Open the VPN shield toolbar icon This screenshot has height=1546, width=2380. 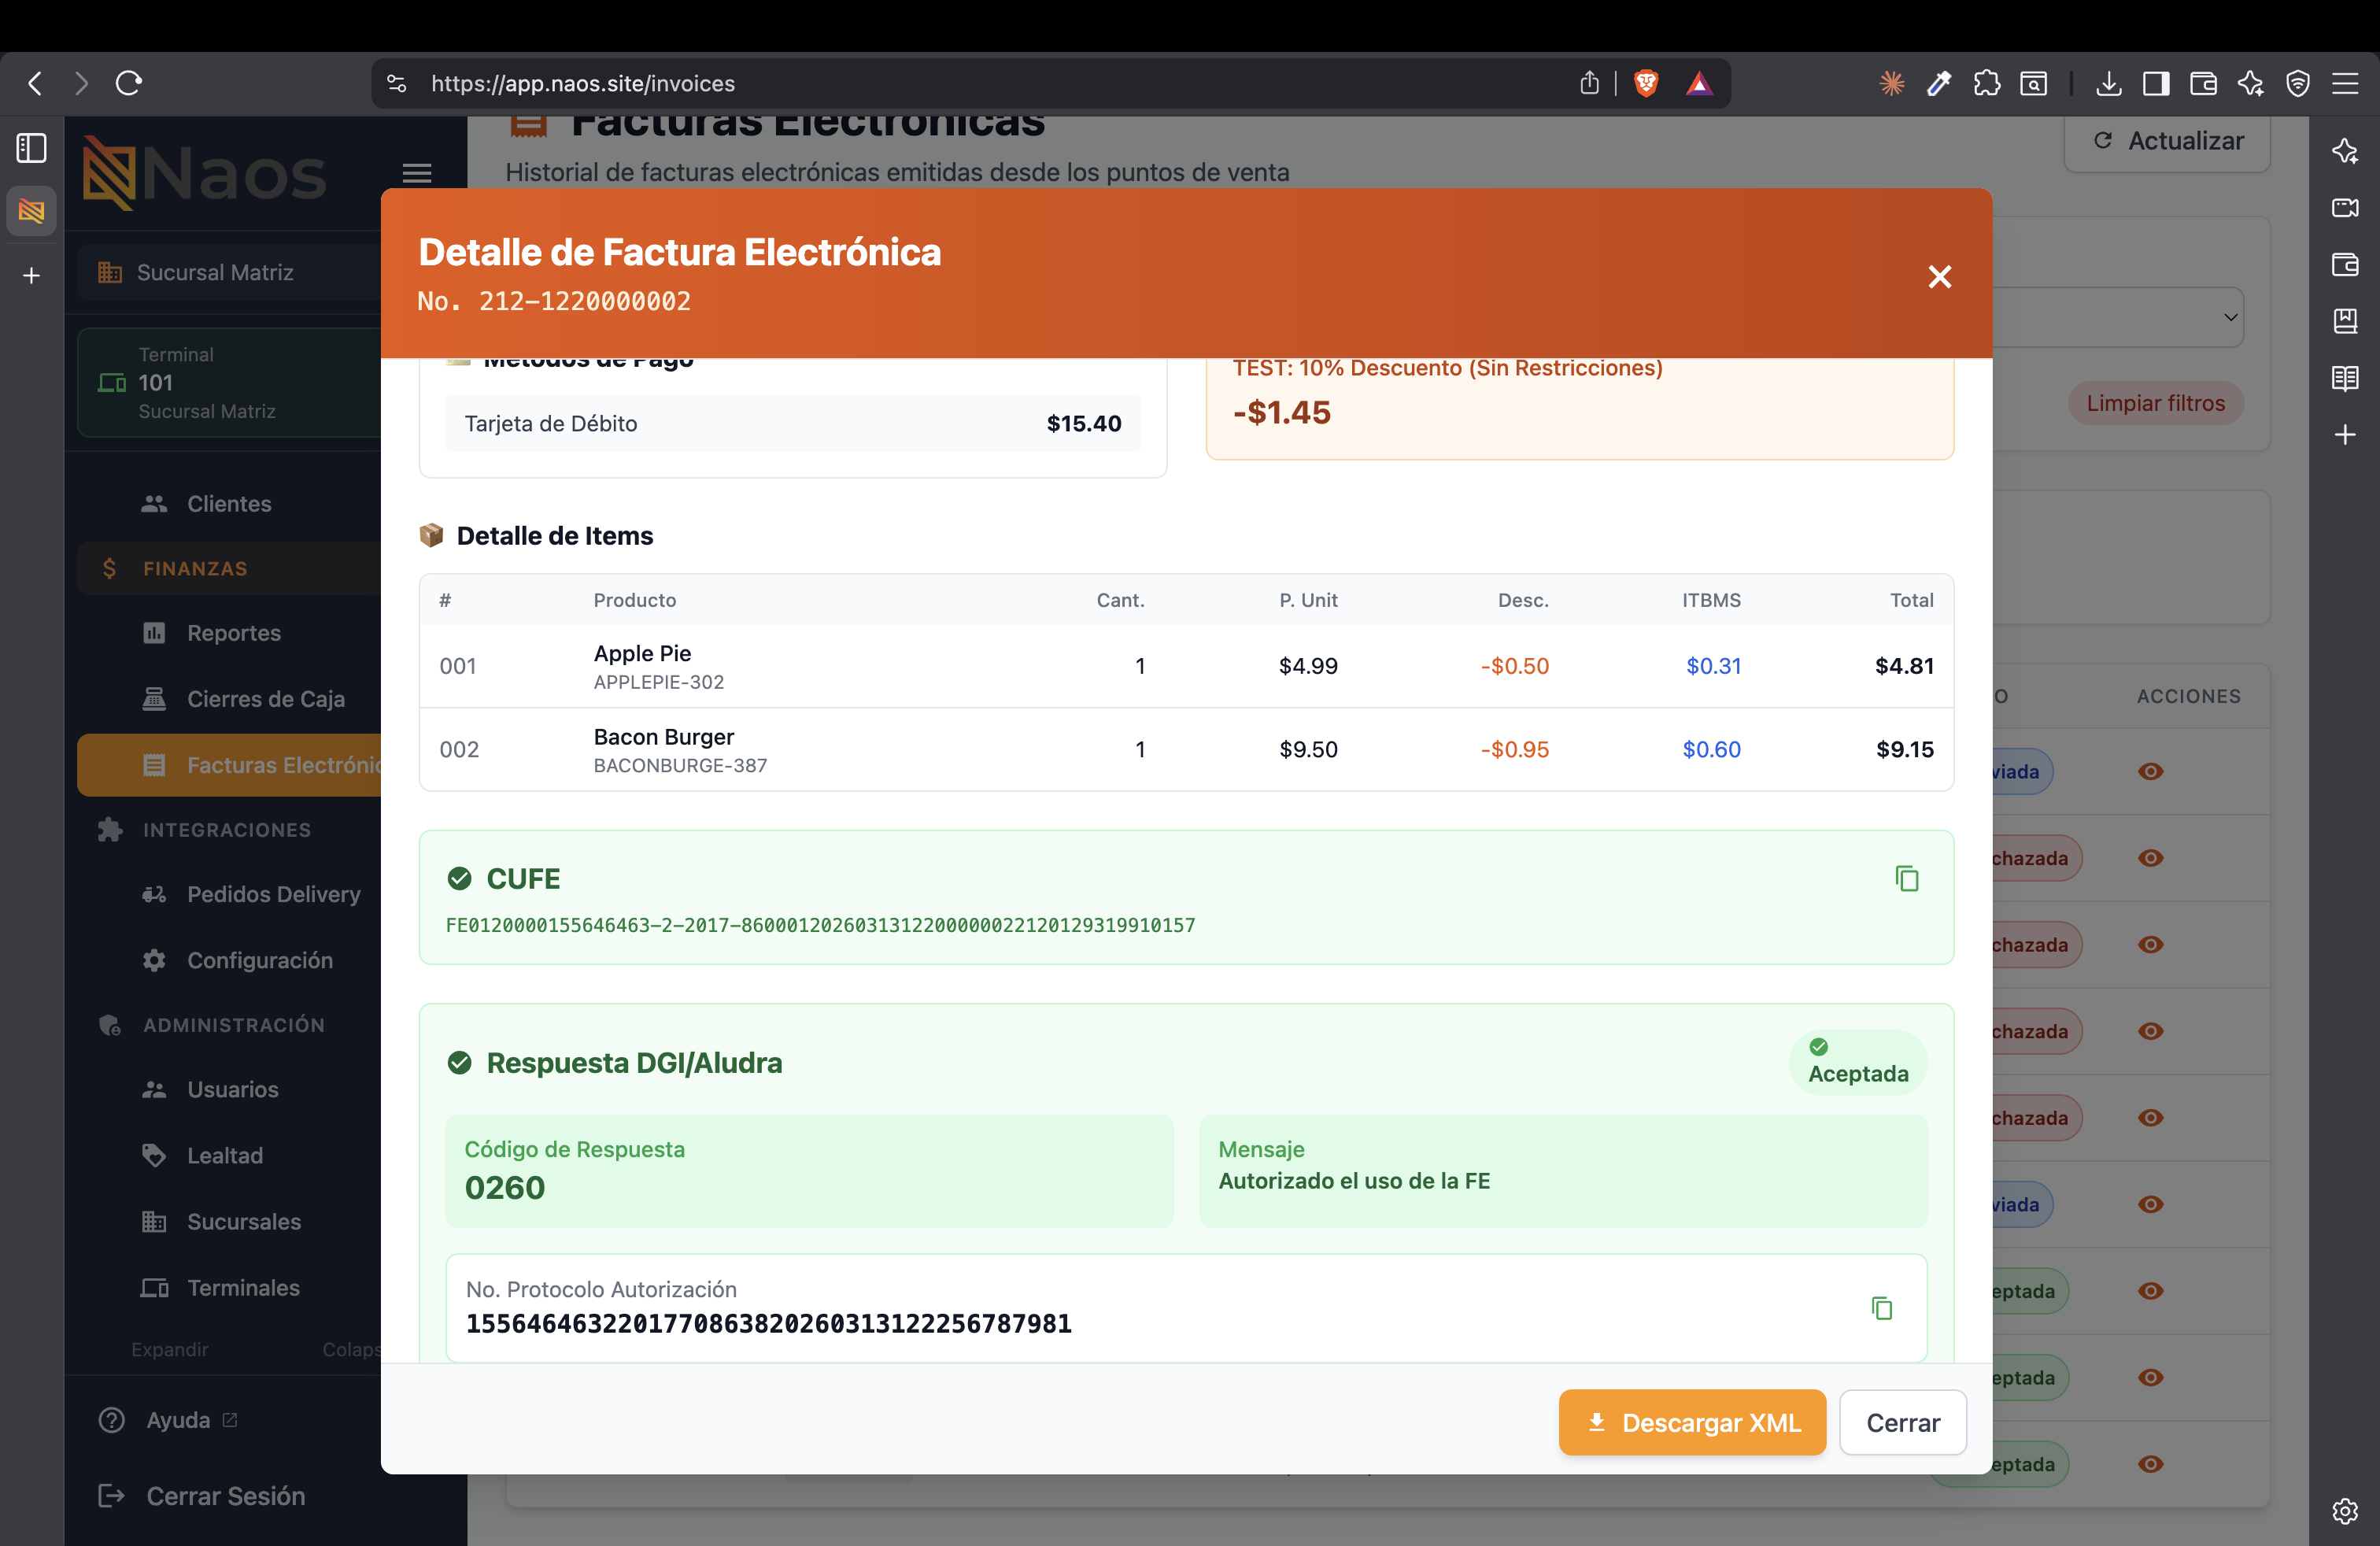[x=2298, y=83]
